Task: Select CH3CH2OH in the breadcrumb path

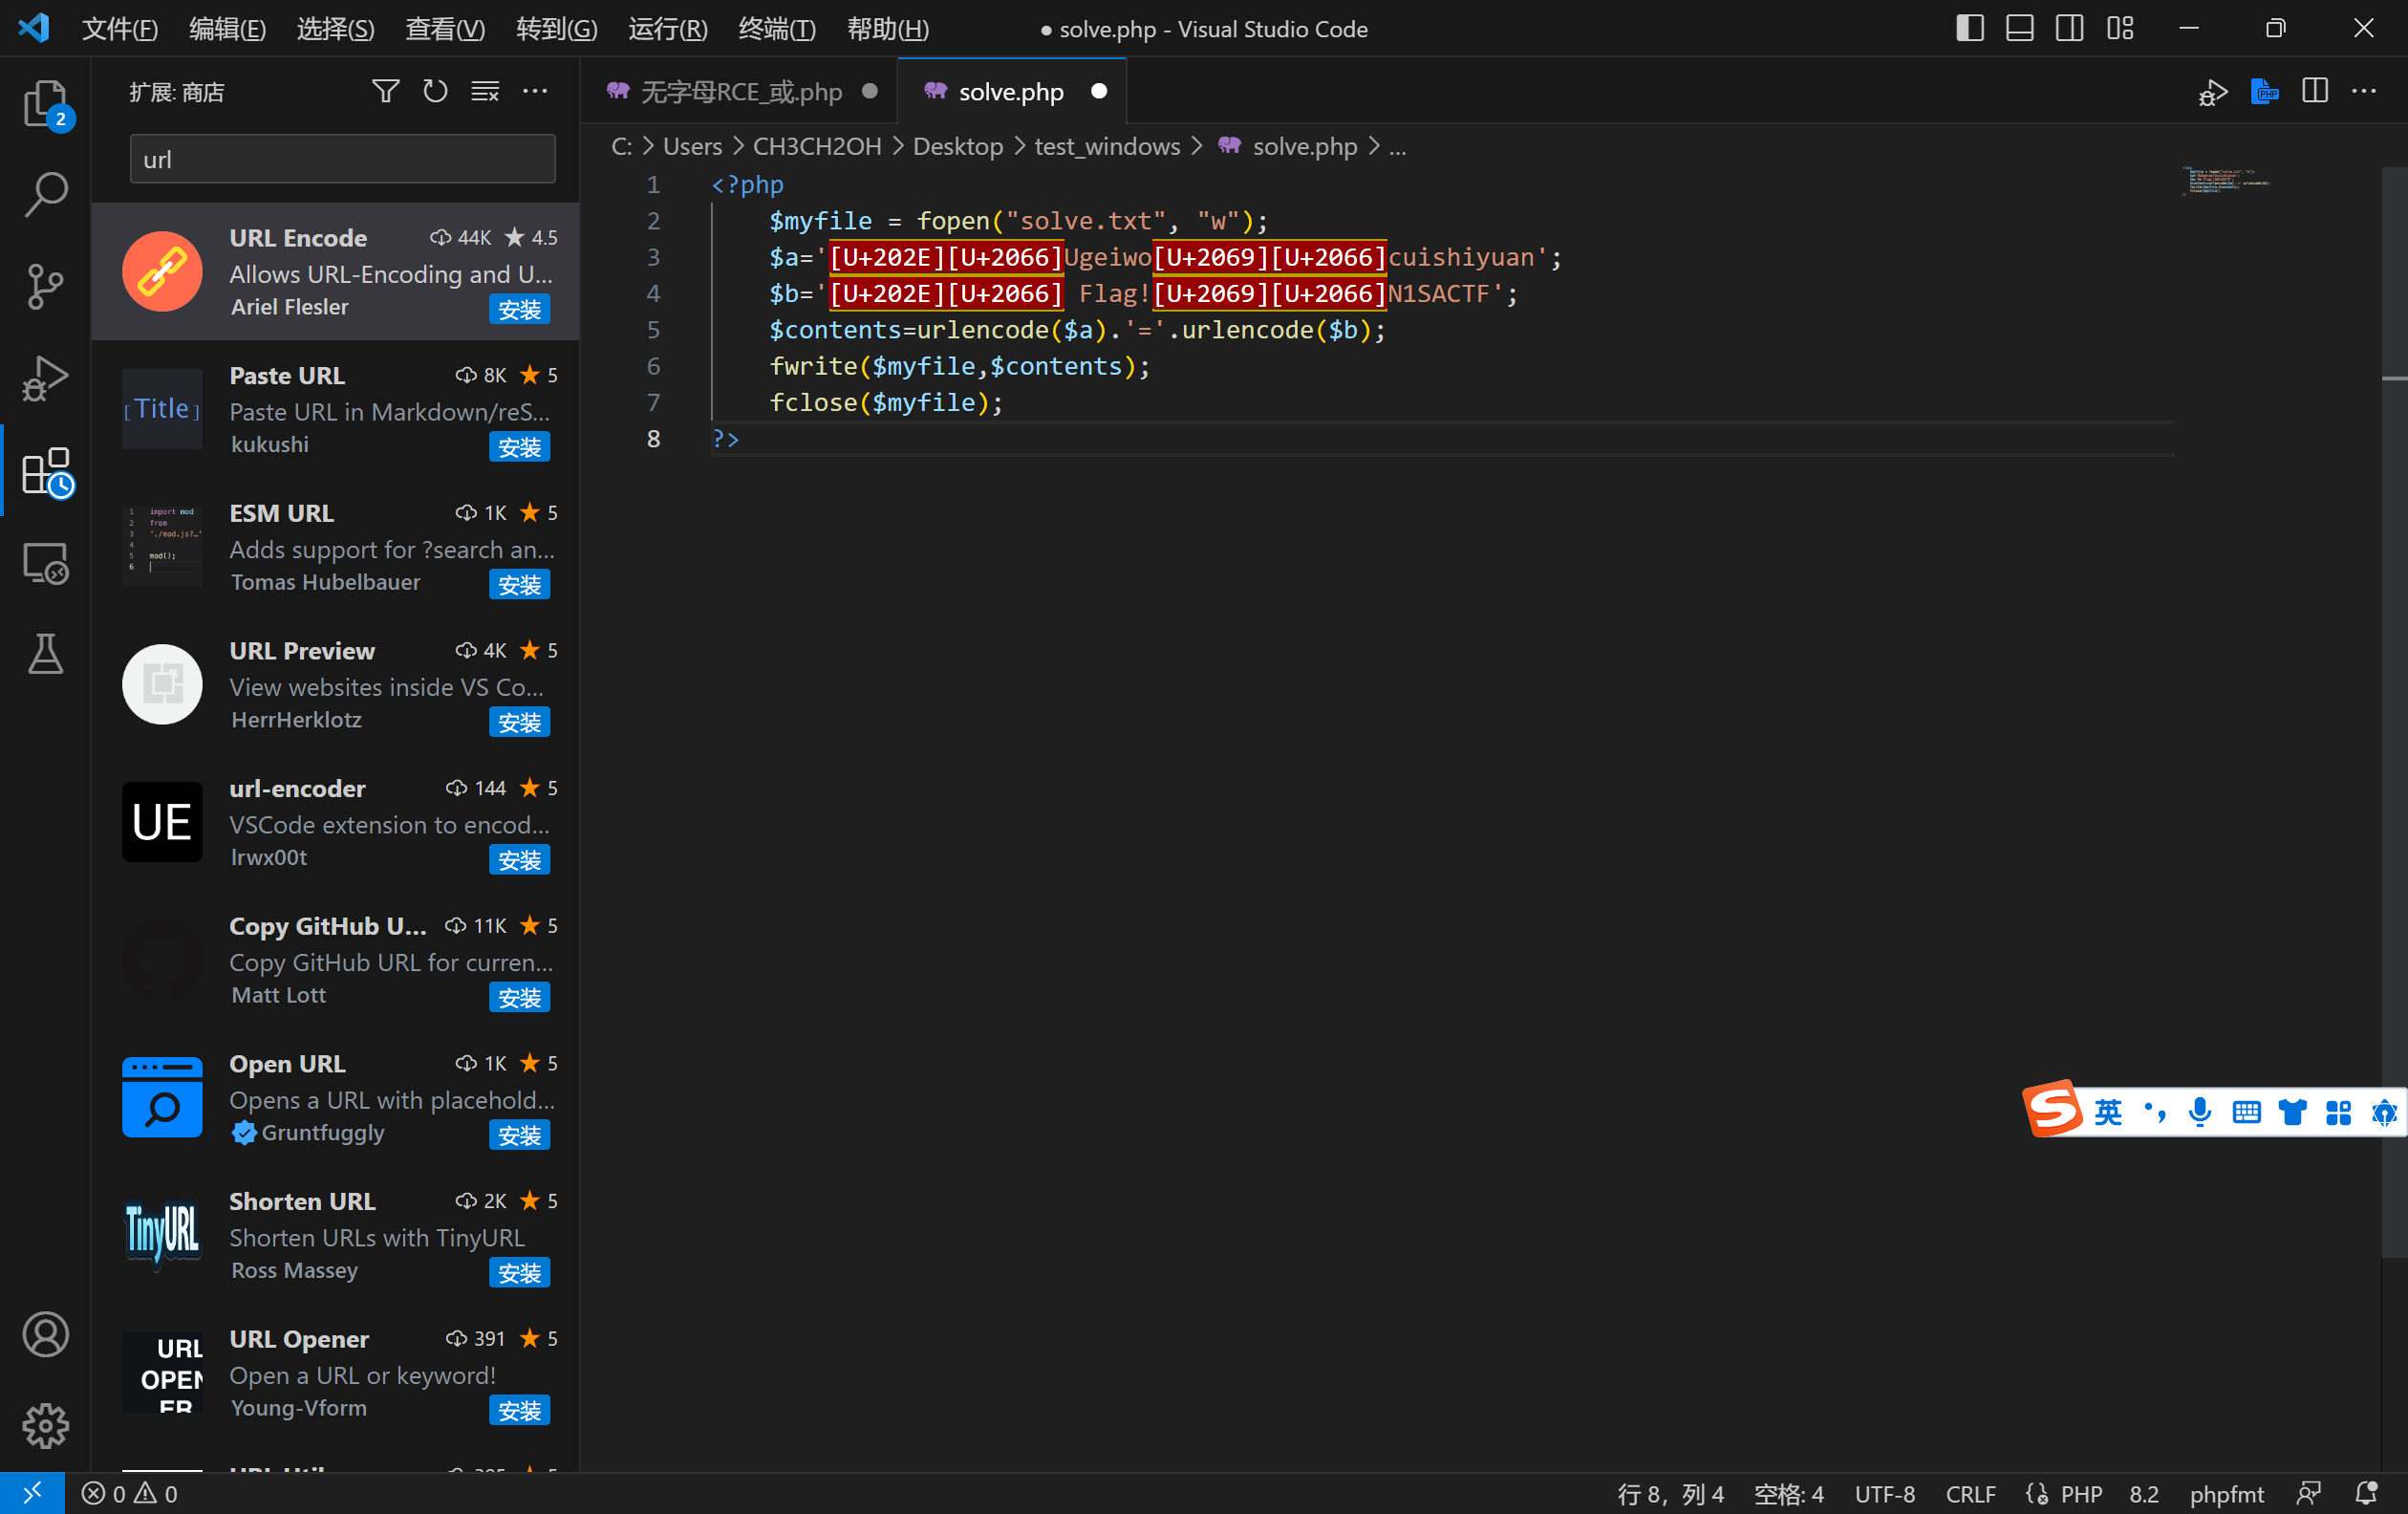Action: [x=816, y=146]
